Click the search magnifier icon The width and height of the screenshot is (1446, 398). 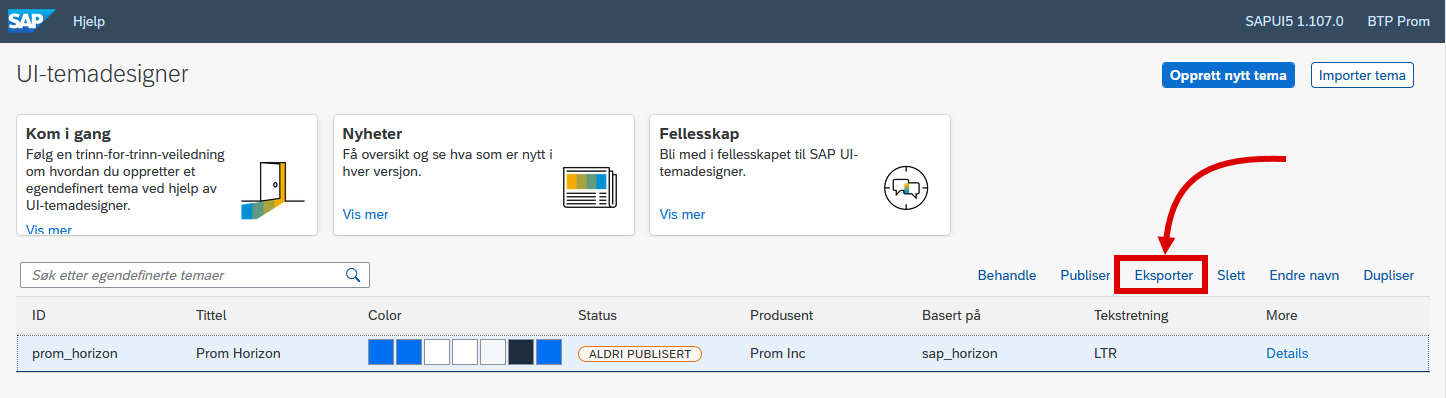click(352, 275)
